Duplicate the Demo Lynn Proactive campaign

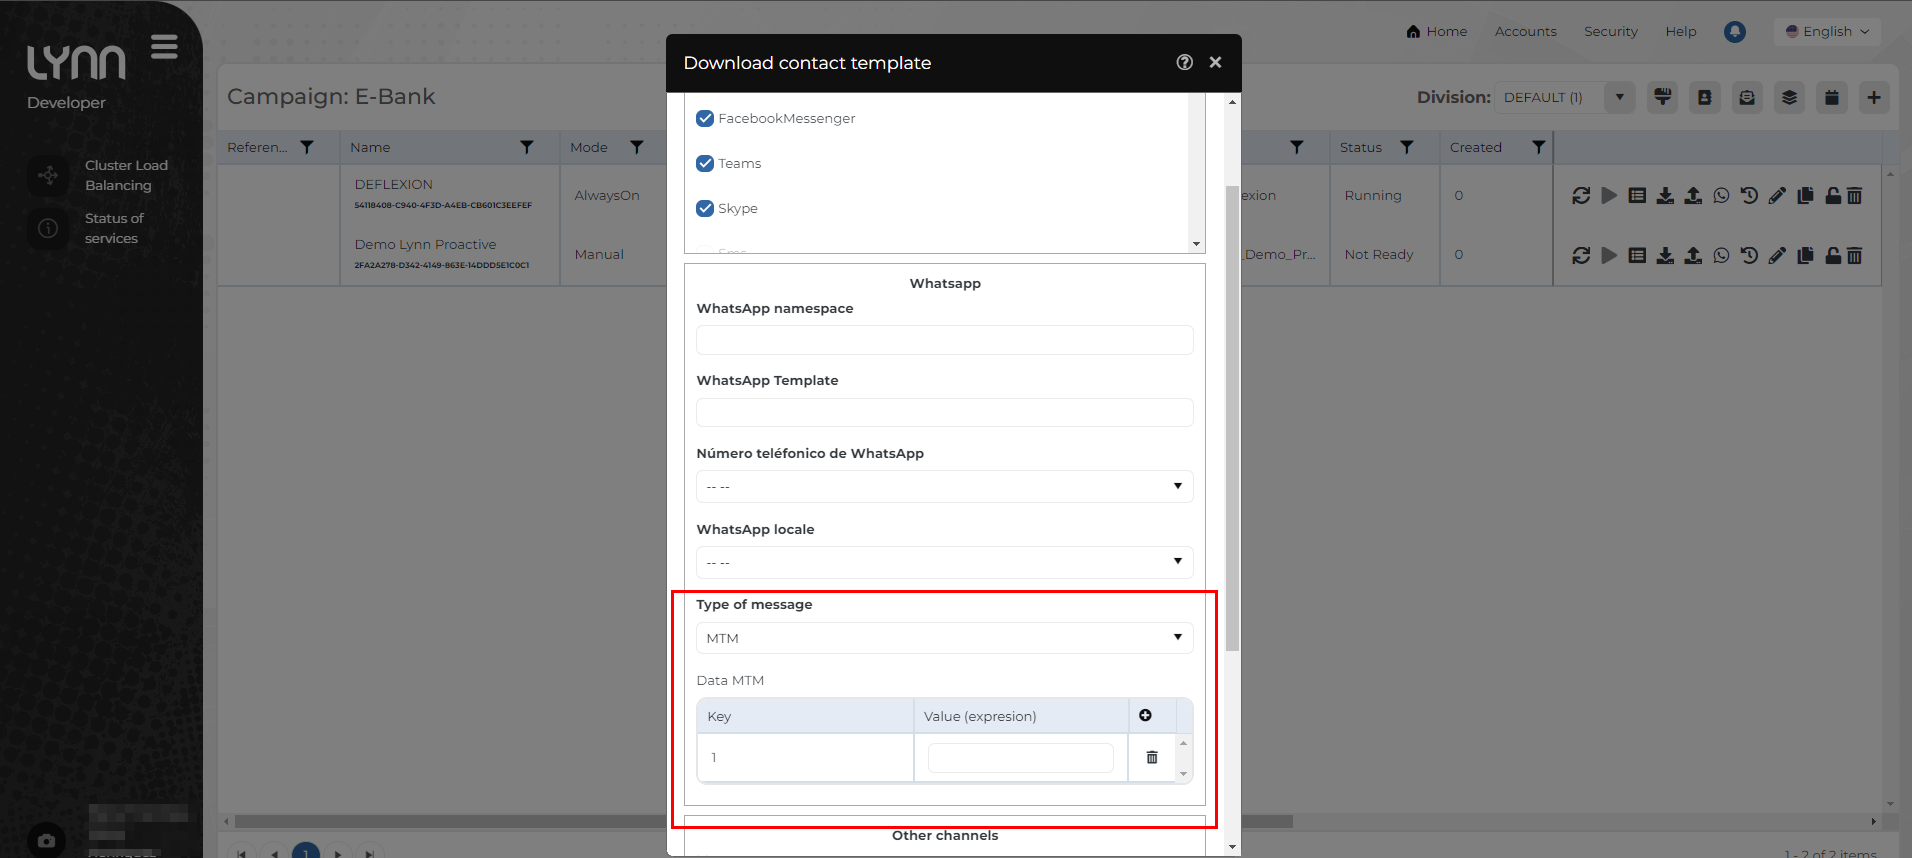pyautogui.click(x=1805, y=256)
